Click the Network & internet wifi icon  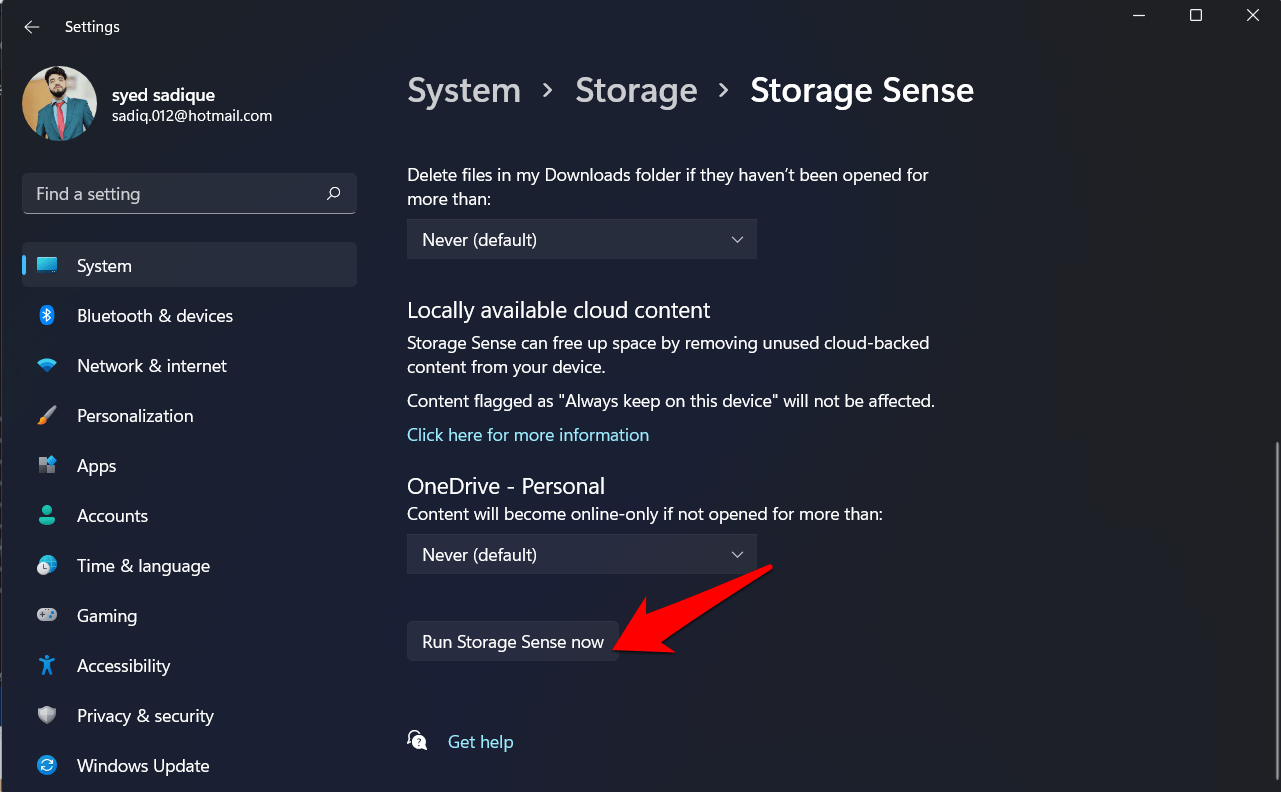[x=47, y=366]
